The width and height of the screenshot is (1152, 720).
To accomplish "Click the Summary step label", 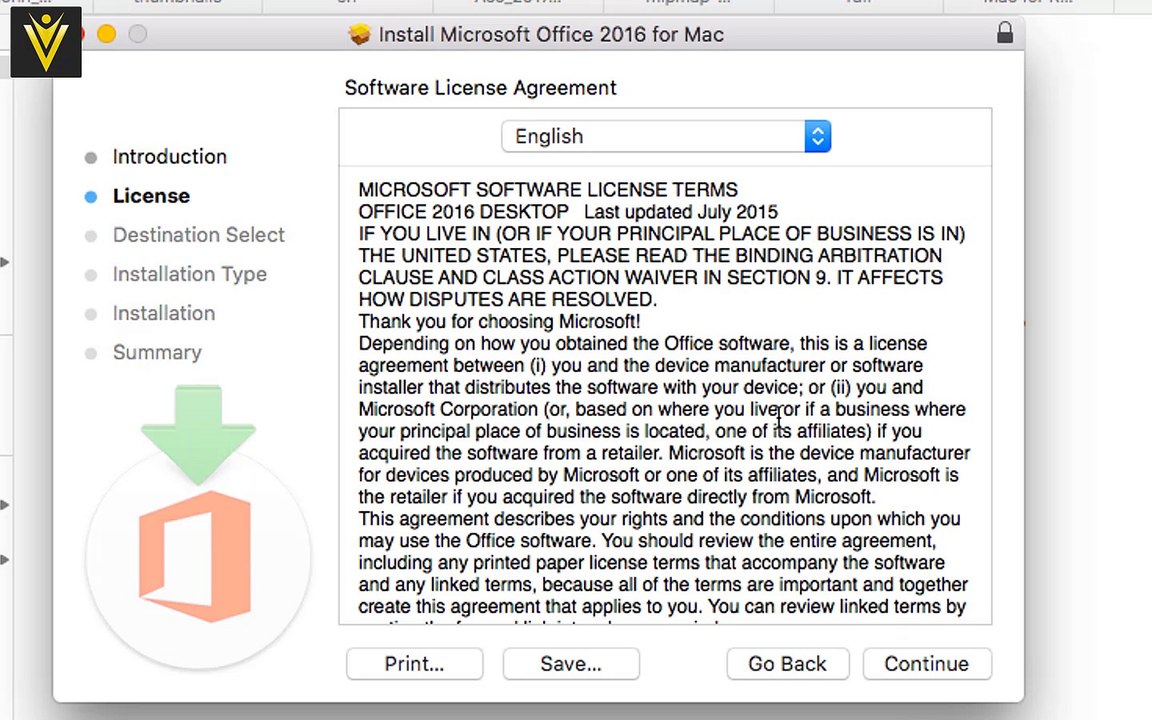I will [157, 353].
